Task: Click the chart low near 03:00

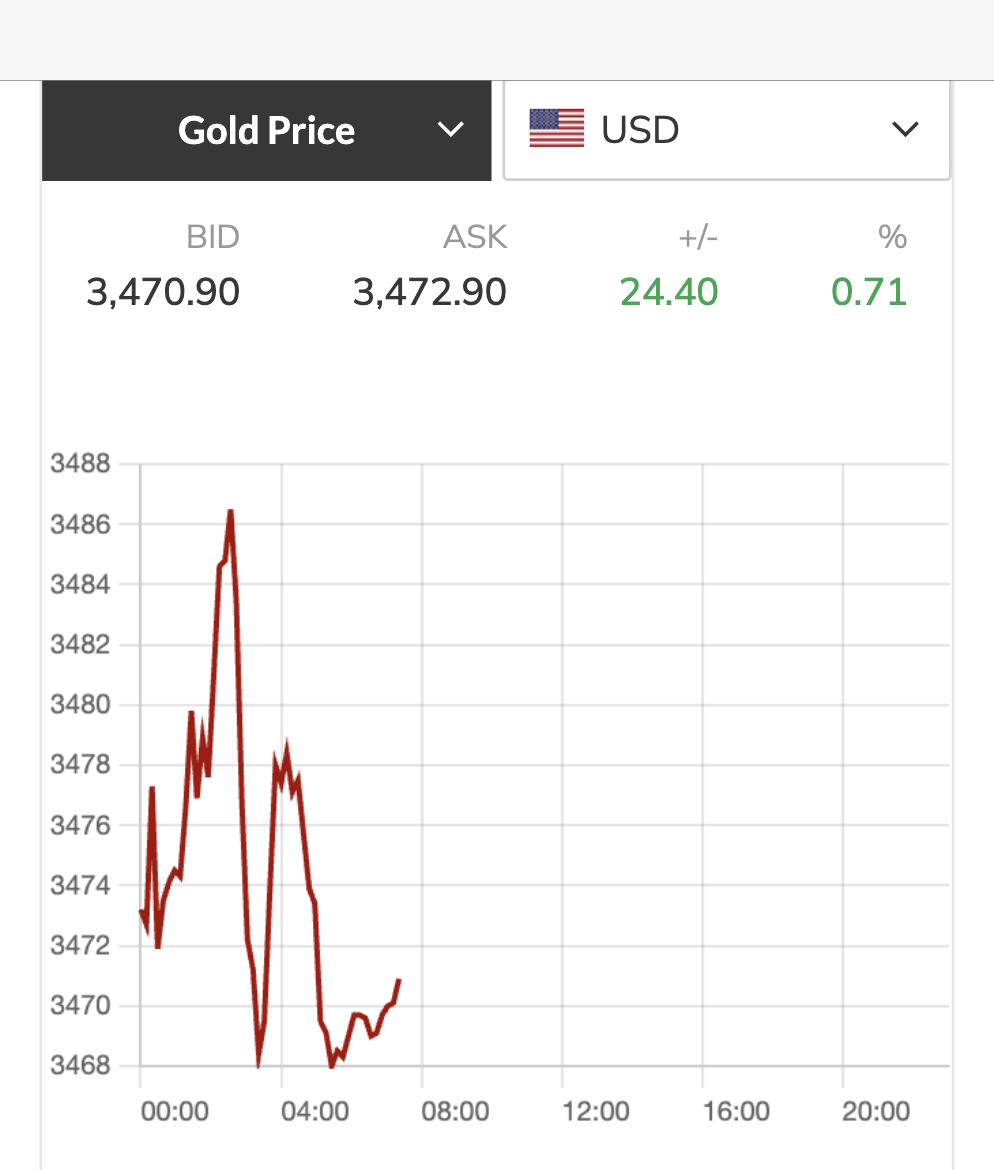Action: (x=258, y=1064)
